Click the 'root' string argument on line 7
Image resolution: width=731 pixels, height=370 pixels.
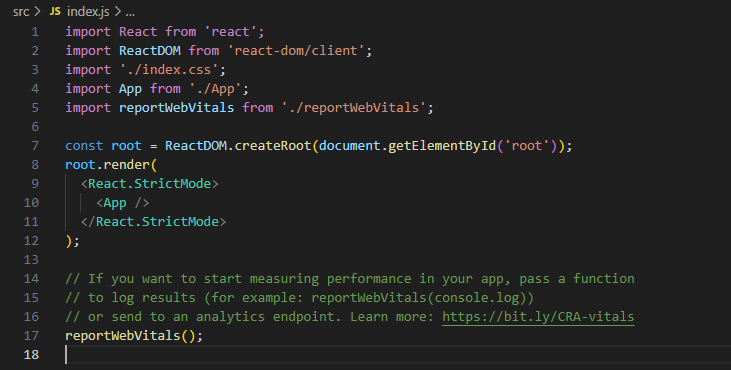527,146
